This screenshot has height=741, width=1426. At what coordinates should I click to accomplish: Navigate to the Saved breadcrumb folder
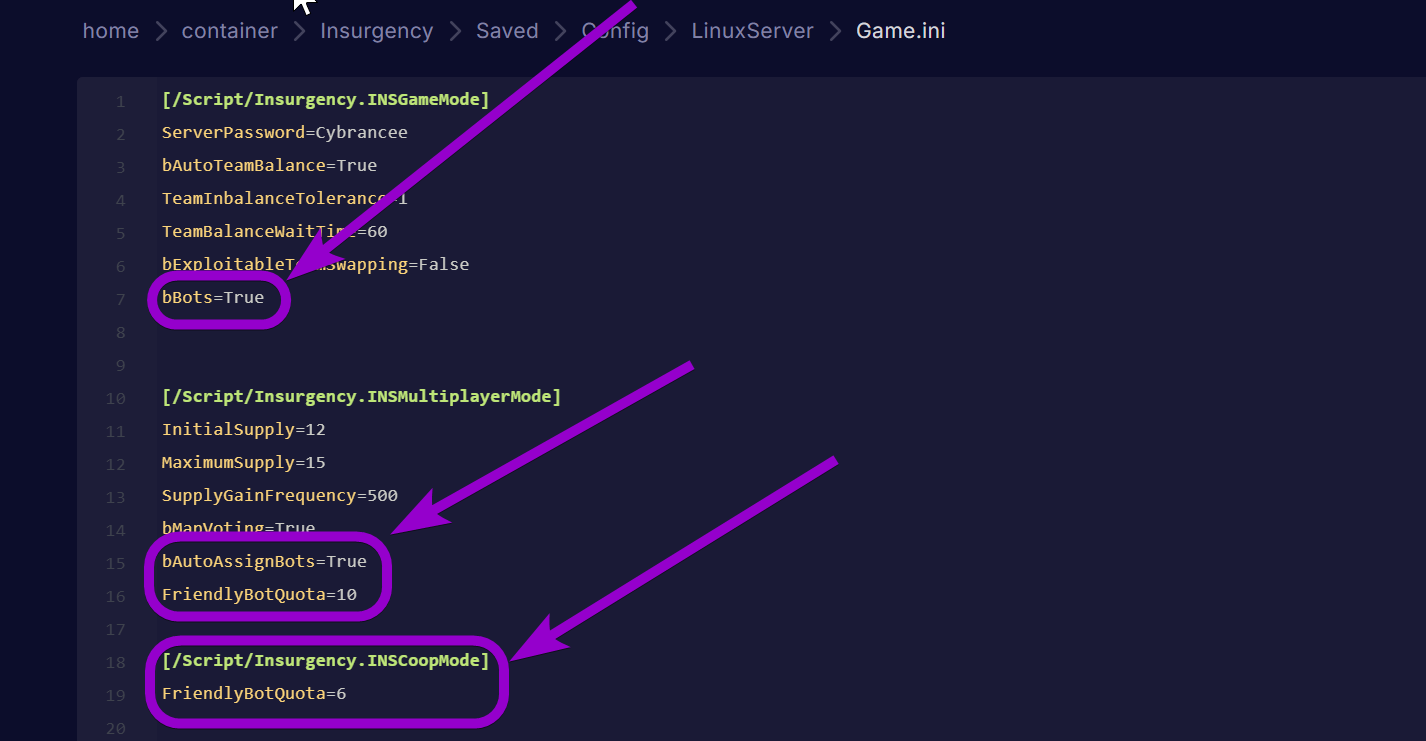(x=507, y=31)
